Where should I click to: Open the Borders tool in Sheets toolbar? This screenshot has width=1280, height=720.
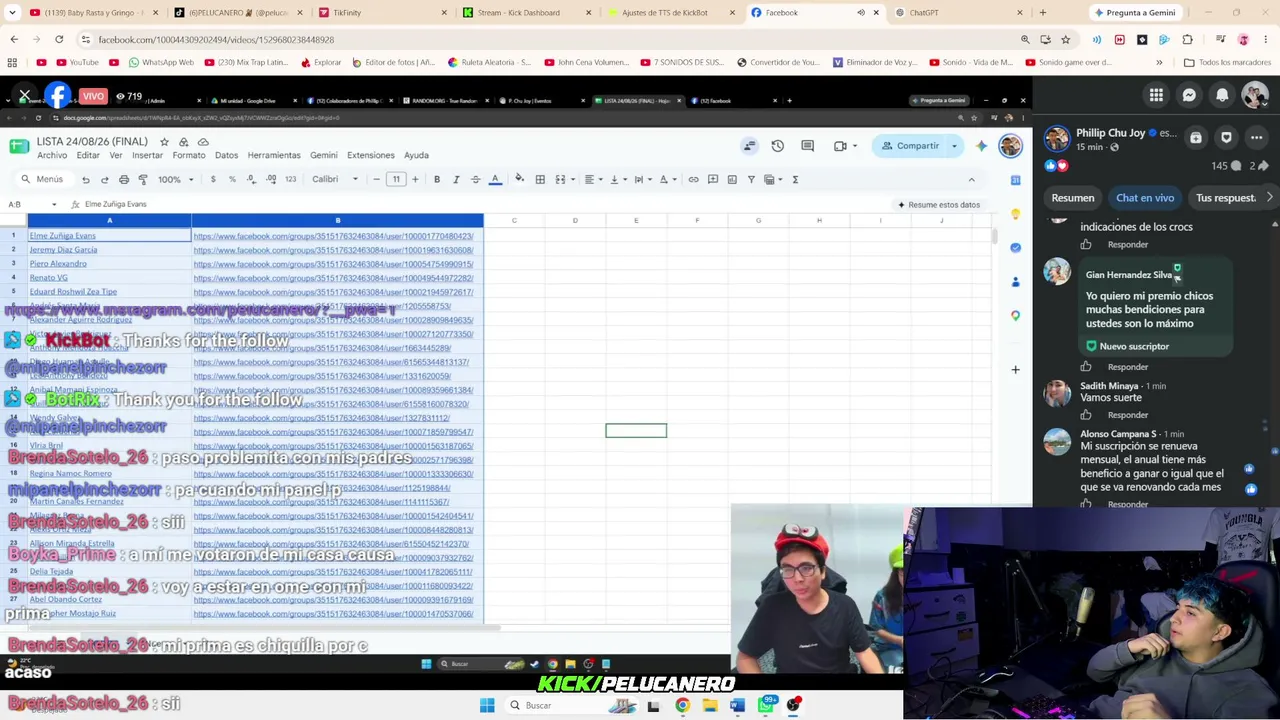[540, 180]
